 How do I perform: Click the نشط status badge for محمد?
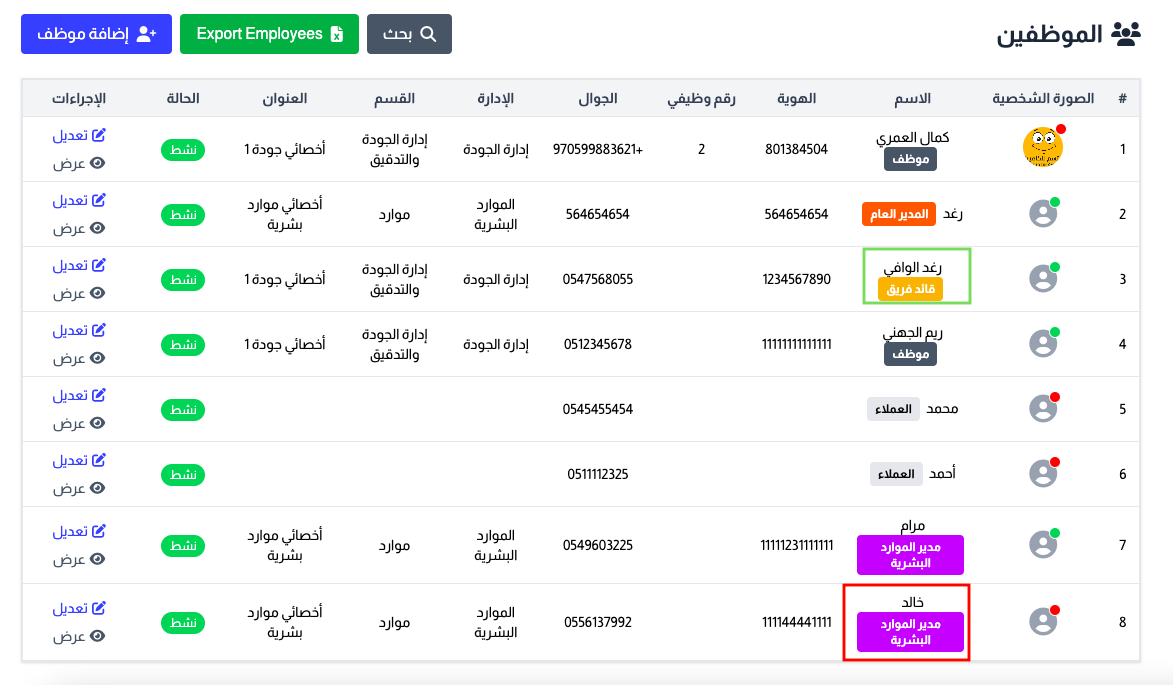click(183, 409)
